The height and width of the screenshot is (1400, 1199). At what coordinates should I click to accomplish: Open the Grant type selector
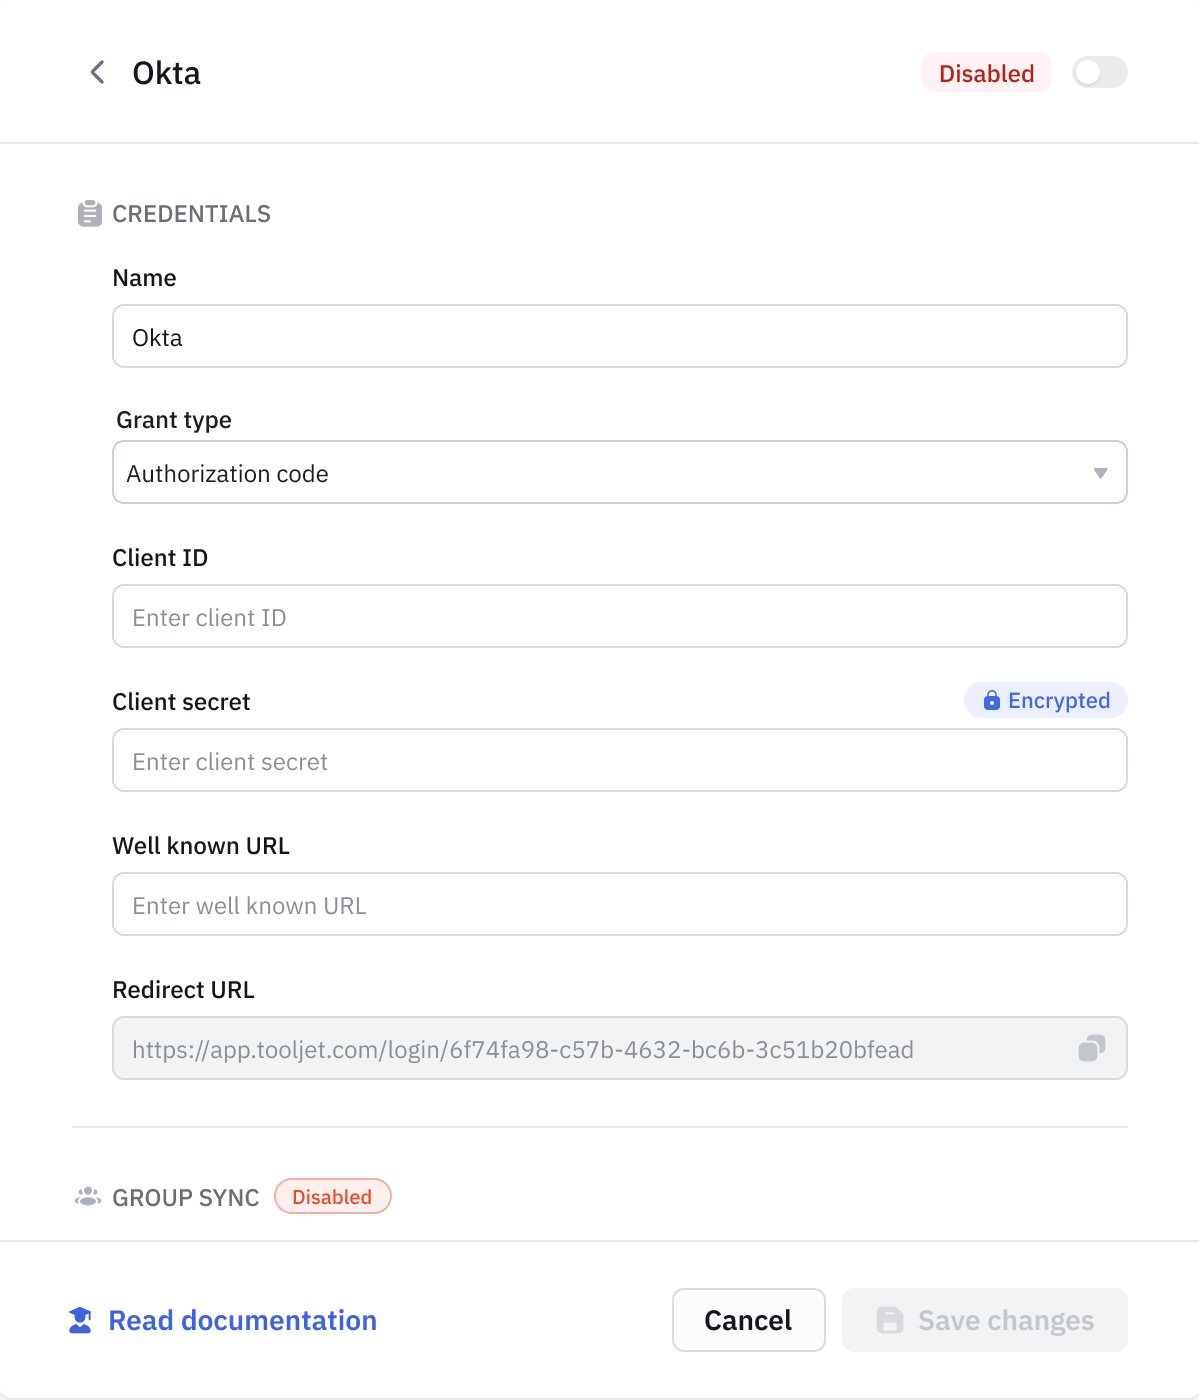tap(619, 472)
